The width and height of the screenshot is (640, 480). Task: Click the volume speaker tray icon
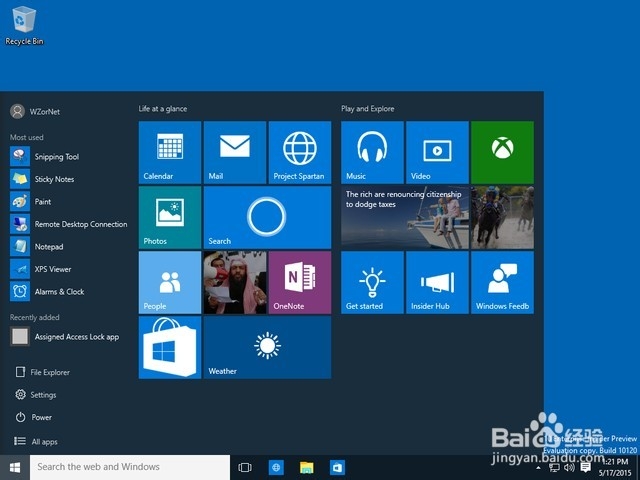click(569, 468)
